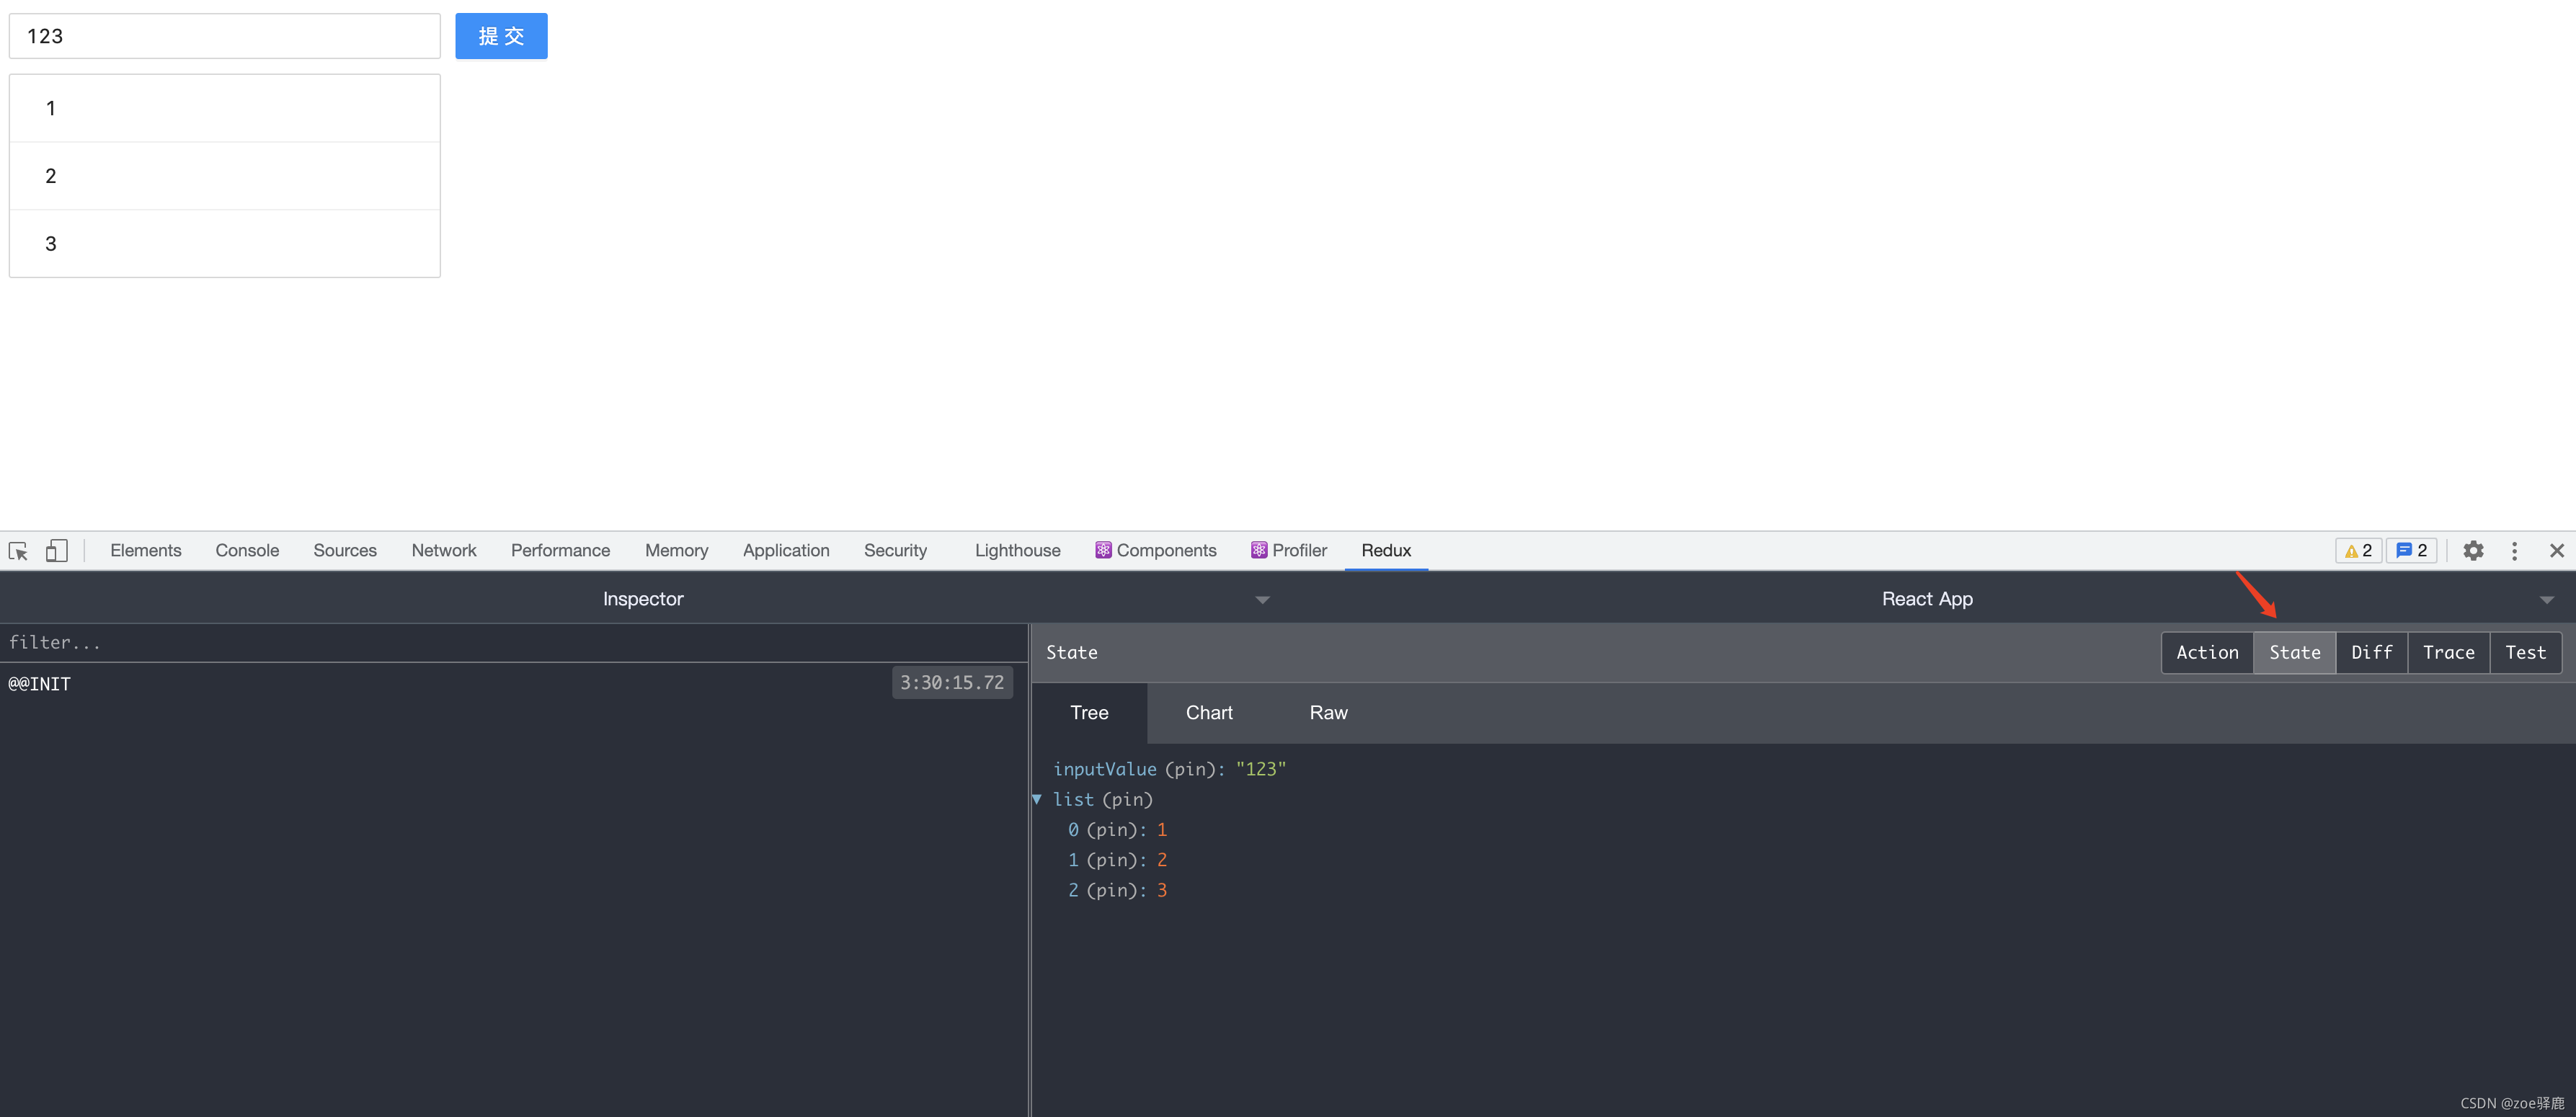This screenshot has height=1117, width=2576.
Task: Click the messages count badge
Action: [x=2412, y=551]
